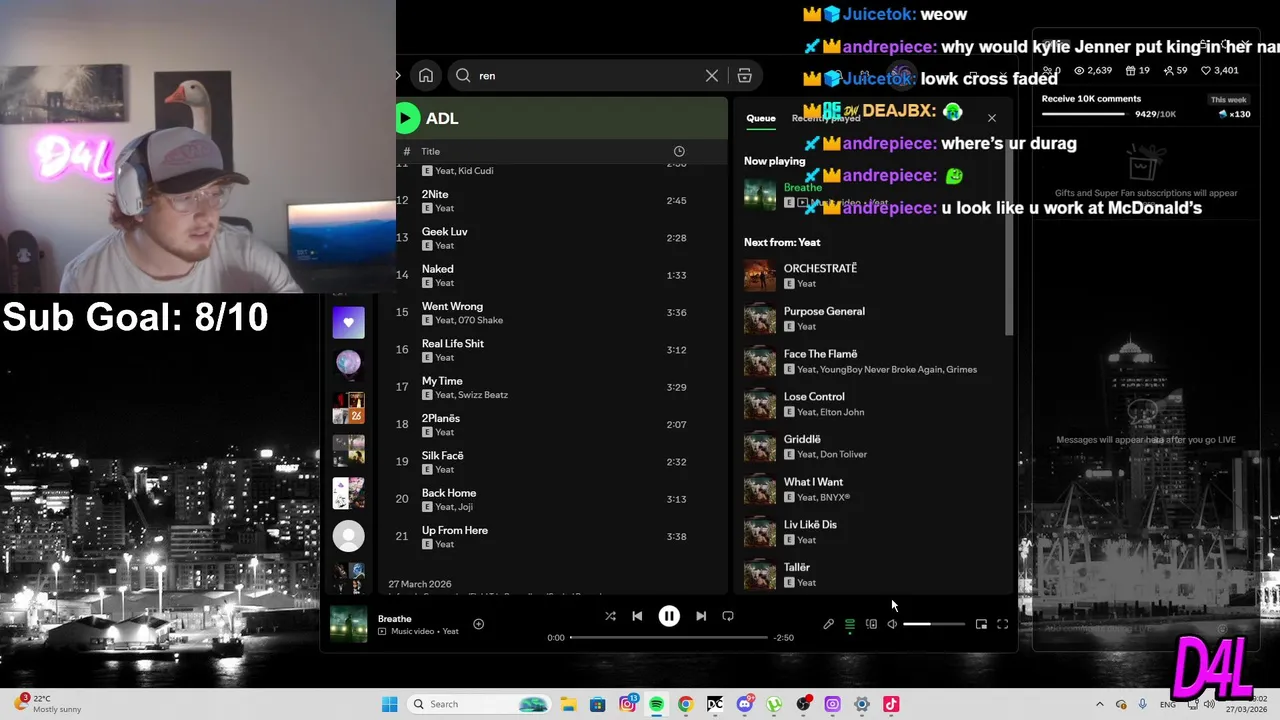Select Griddlë in the queue
Image resolution: width=1280 pixels, height=720 pixels.
(875, 446)
